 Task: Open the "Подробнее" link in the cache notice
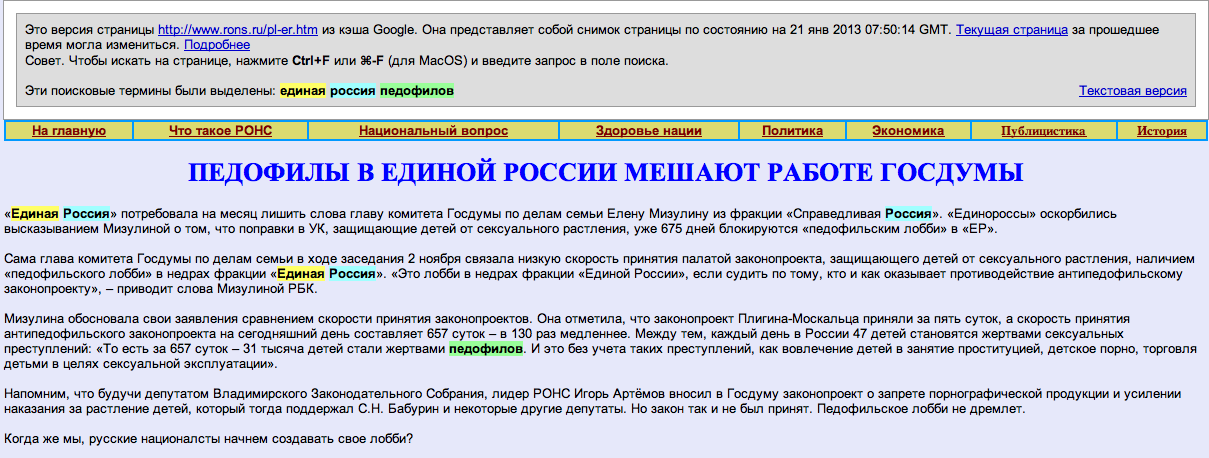coord(217,45)
